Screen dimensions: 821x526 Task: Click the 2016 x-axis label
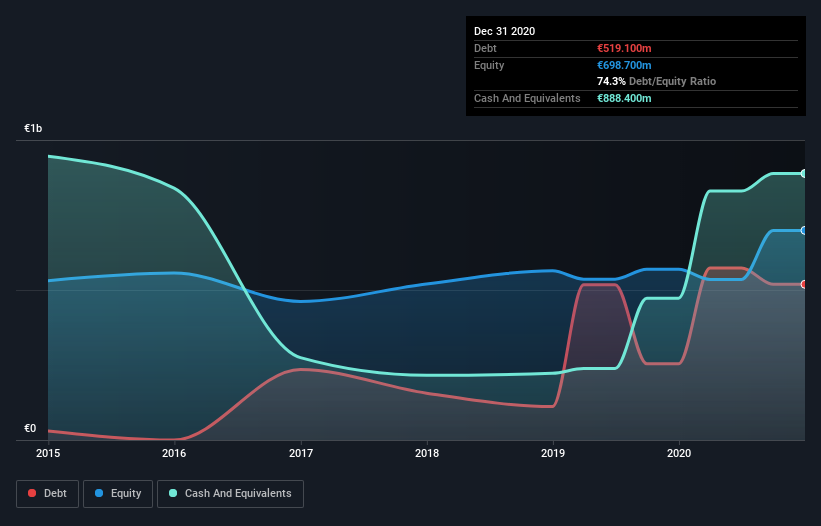pyautogui.click(x=174, y=453)
